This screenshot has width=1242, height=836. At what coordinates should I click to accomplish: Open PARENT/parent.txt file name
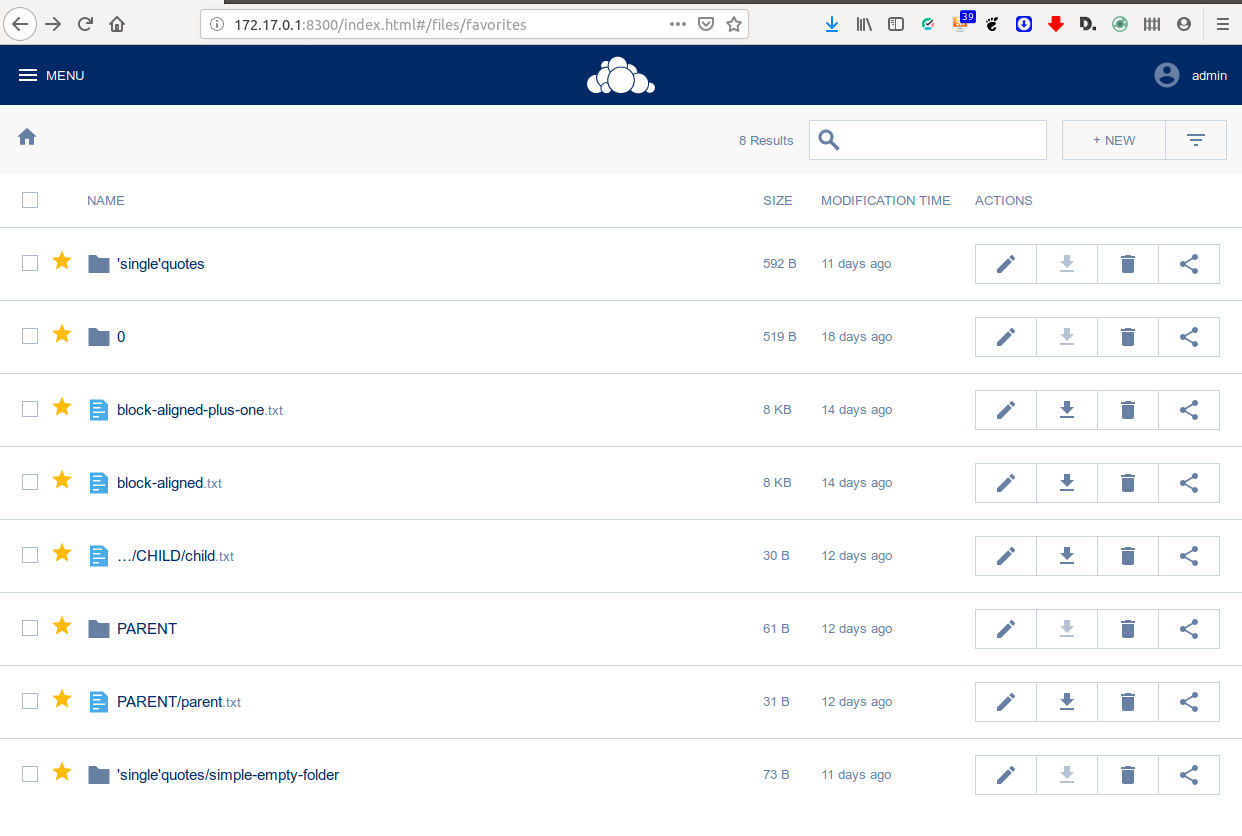coord(179,702)
